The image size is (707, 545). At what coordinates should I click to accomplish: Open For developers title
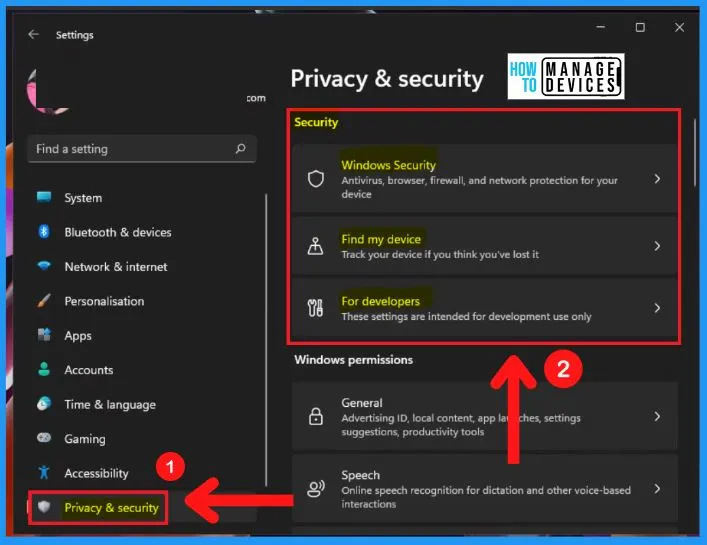pyautogui.click(x=380, y=301)
